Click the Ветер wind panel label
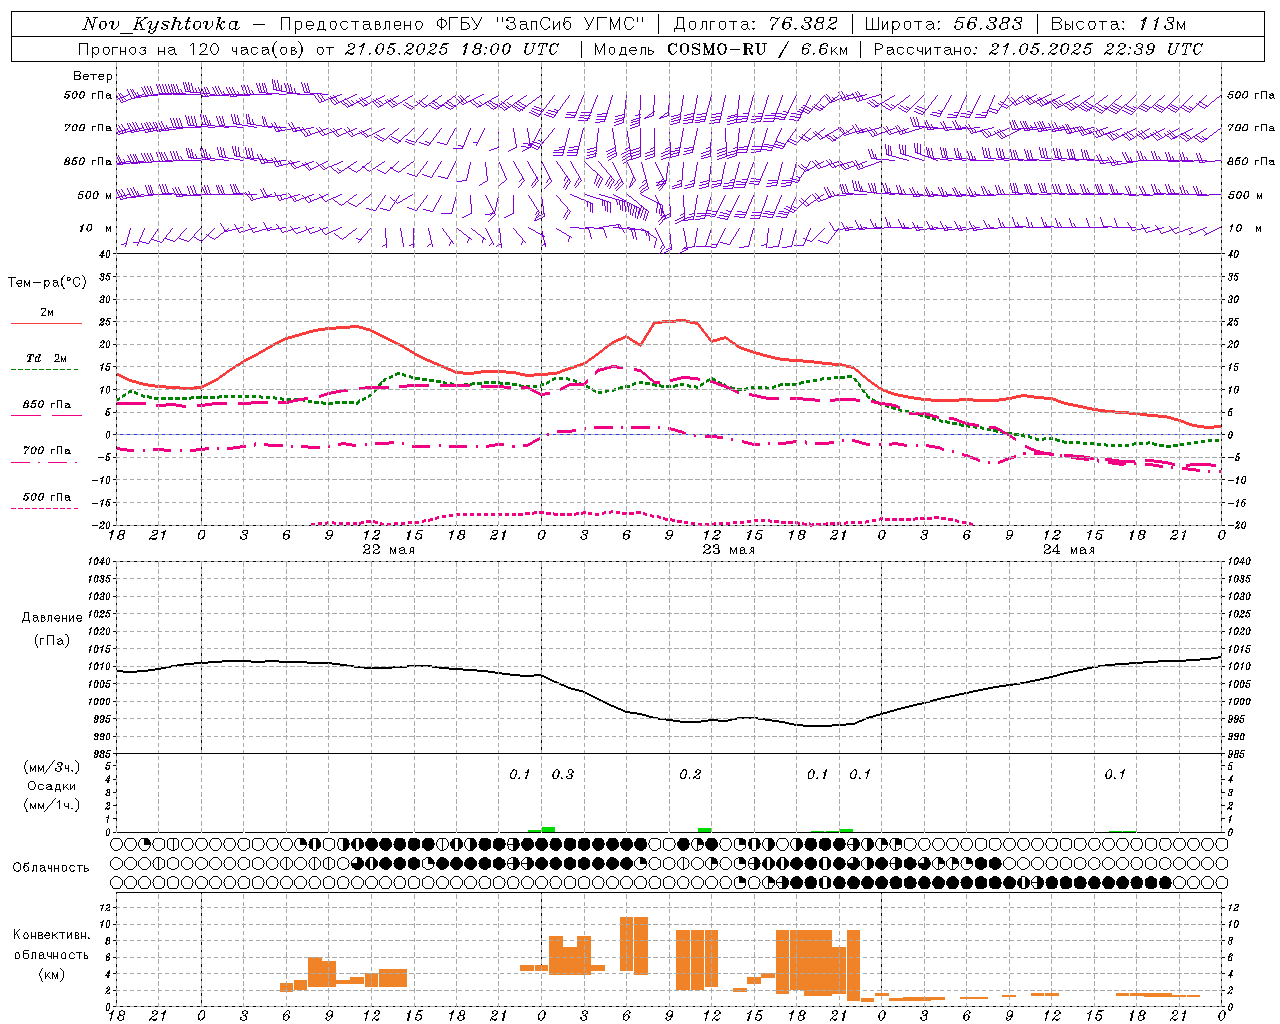This screenshot has width=1280, height=1024. 92,76
